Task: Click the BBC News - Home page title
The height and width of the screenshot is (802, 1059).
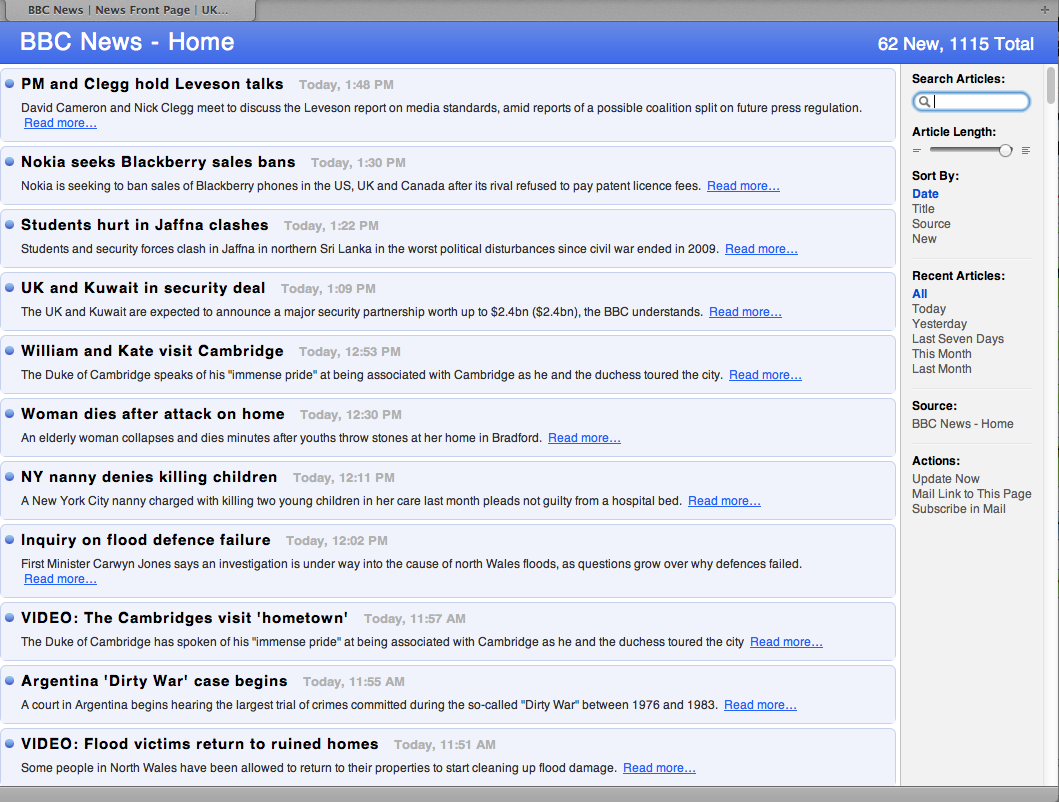Action: coord(127,42)
